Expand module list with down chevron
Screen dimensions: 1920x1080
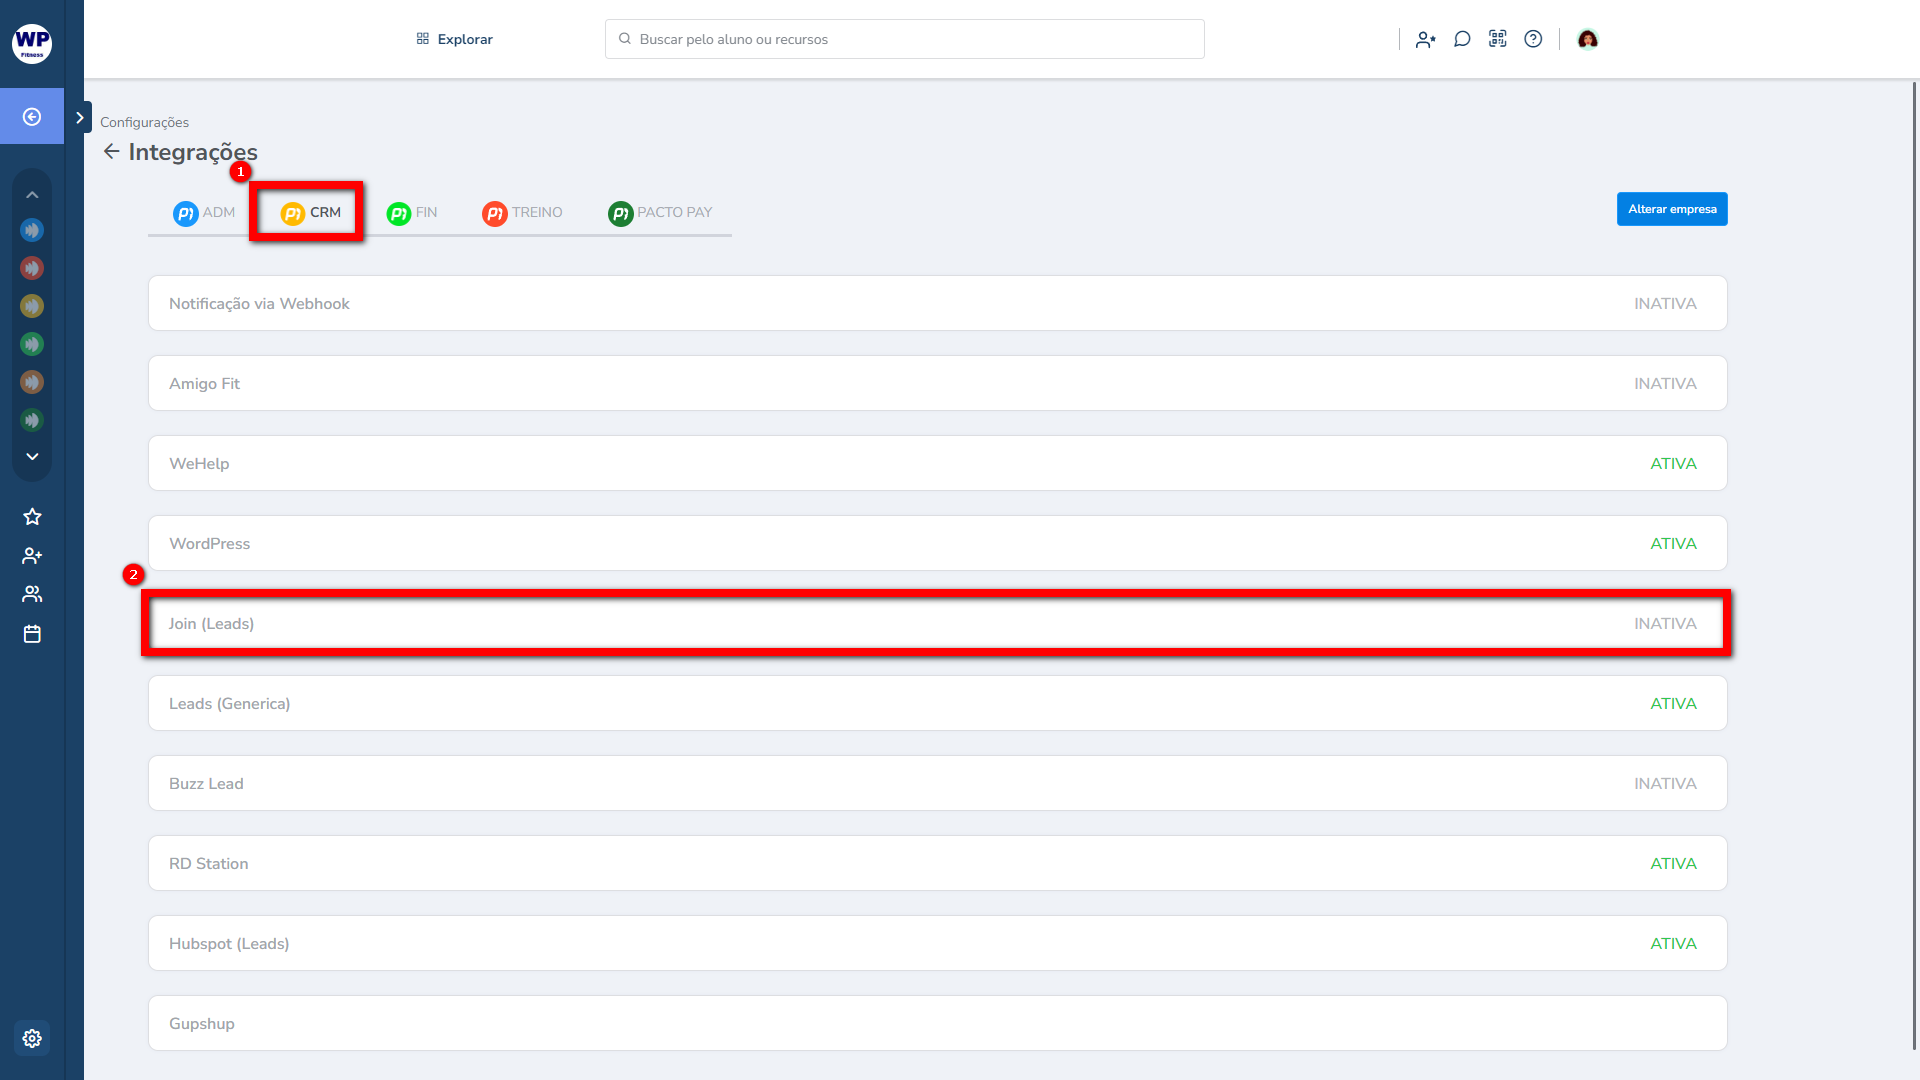[x=32, y=456]
